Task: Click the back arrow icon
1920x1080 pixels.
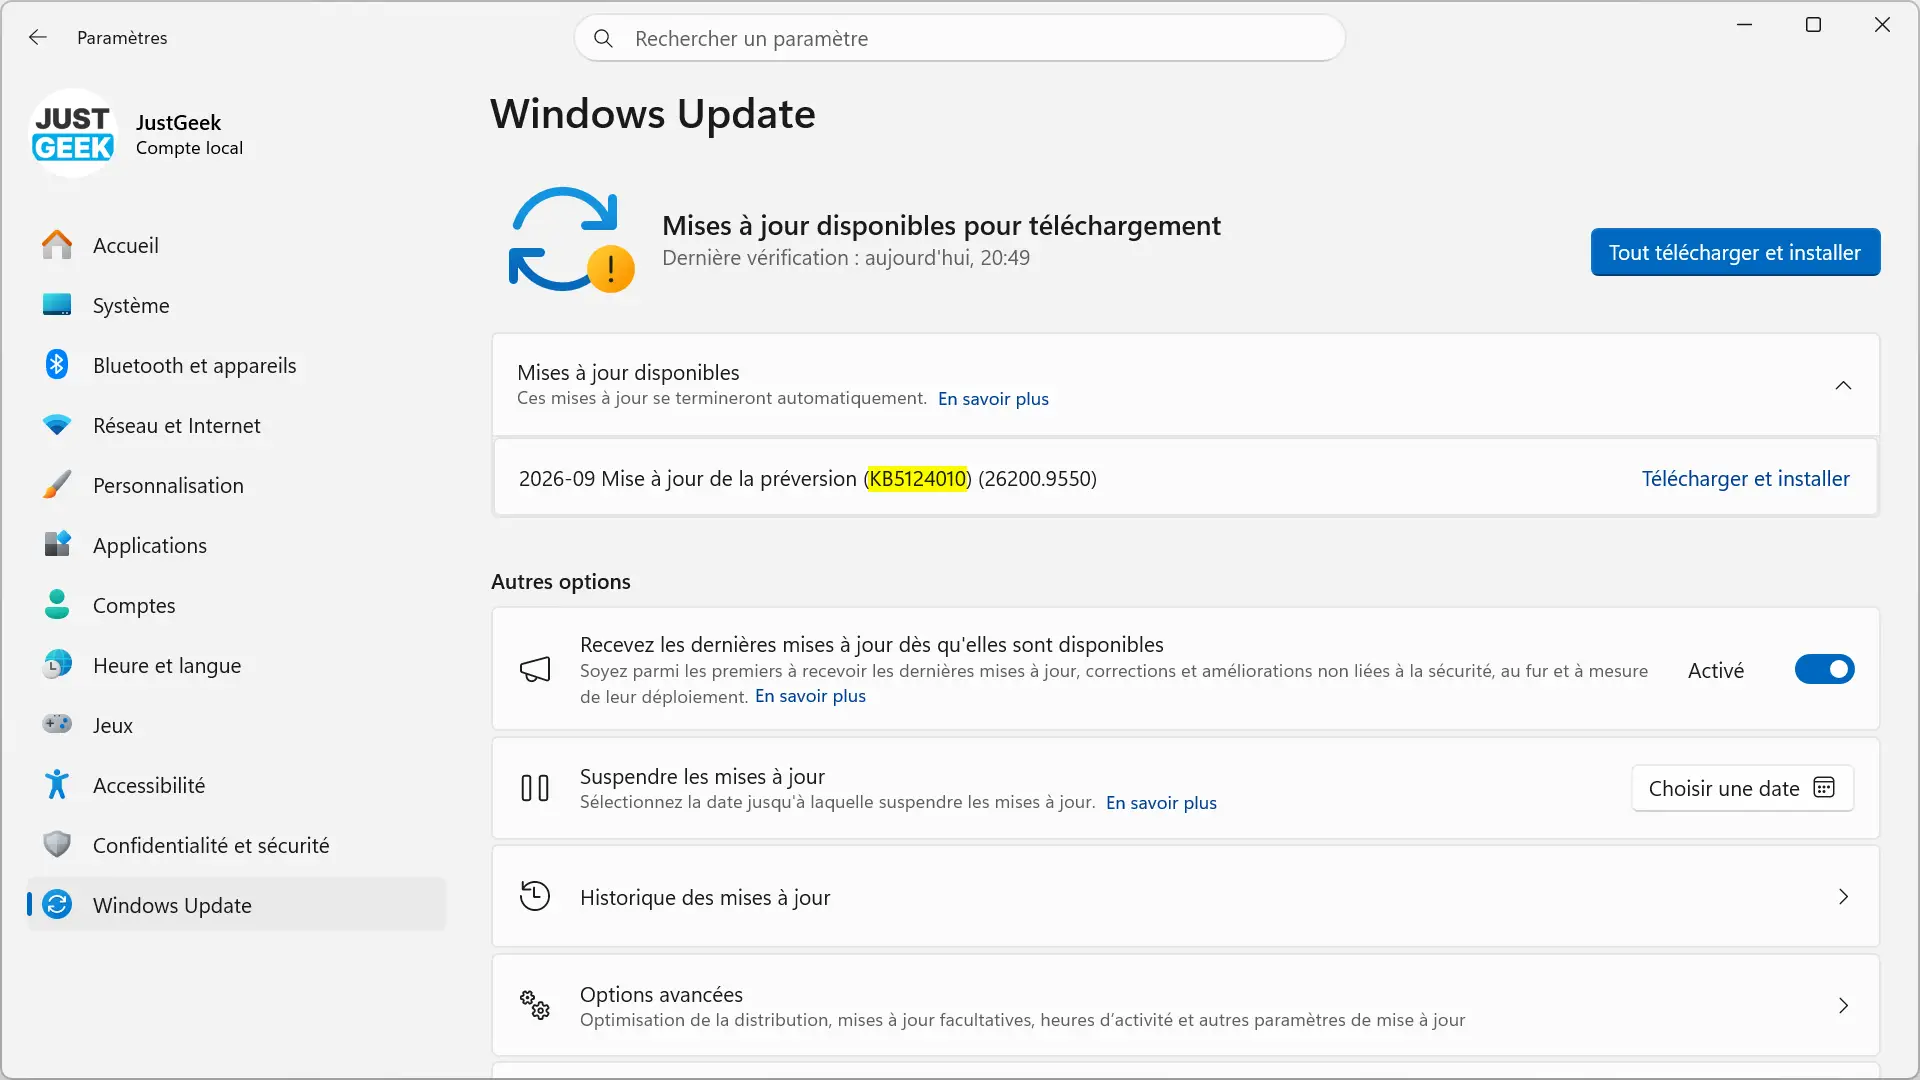Action: [x=38, y=37]
